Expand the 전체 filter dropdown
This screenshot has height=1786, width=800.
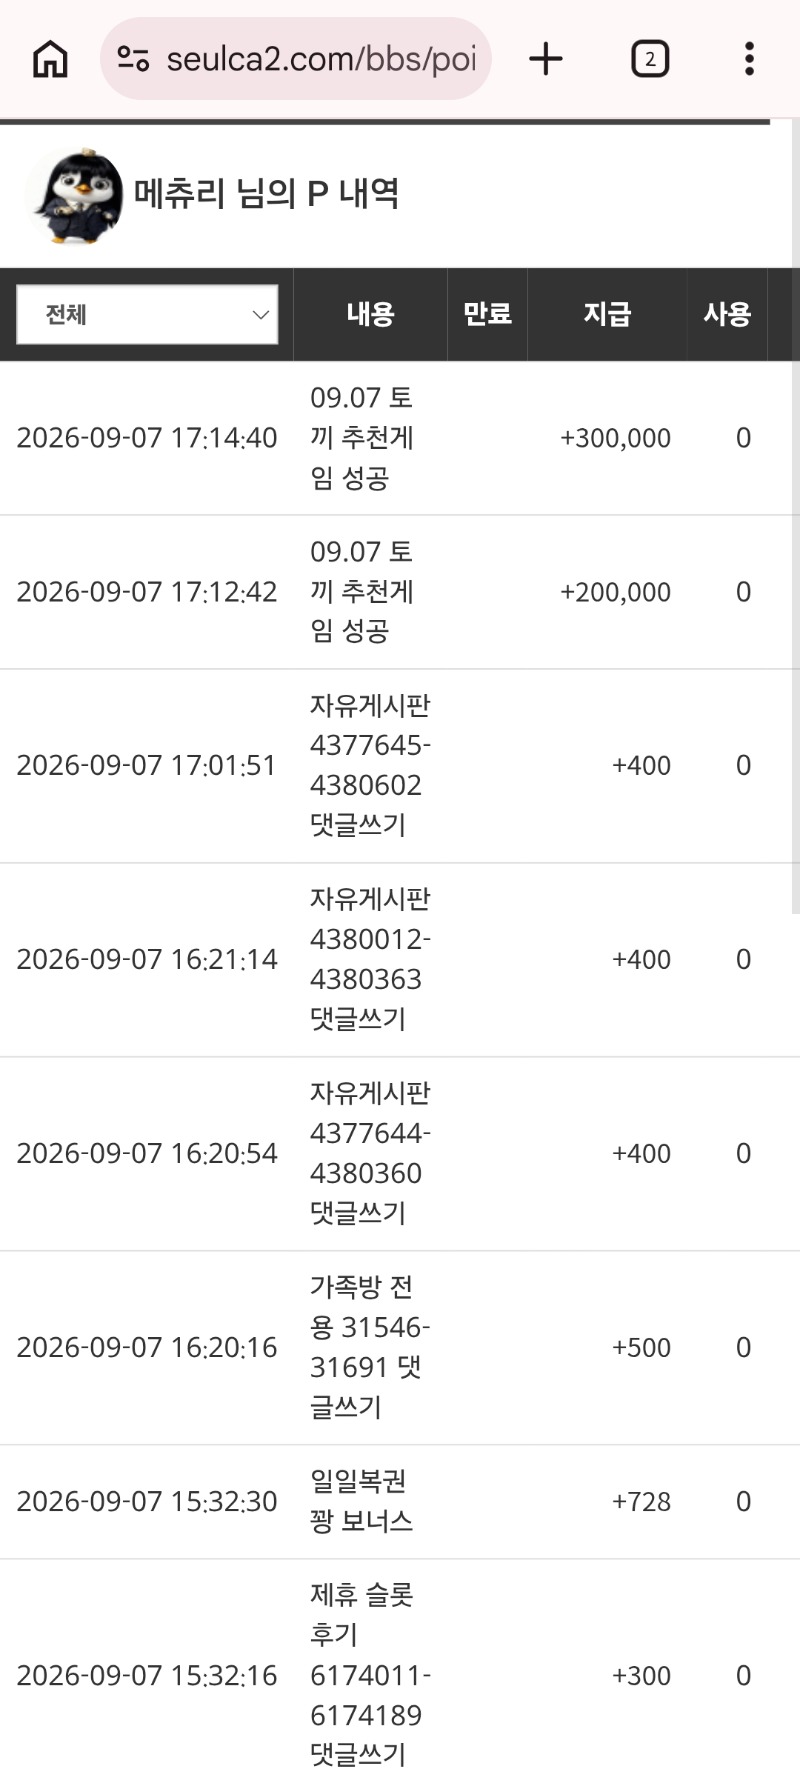[147, 314]
